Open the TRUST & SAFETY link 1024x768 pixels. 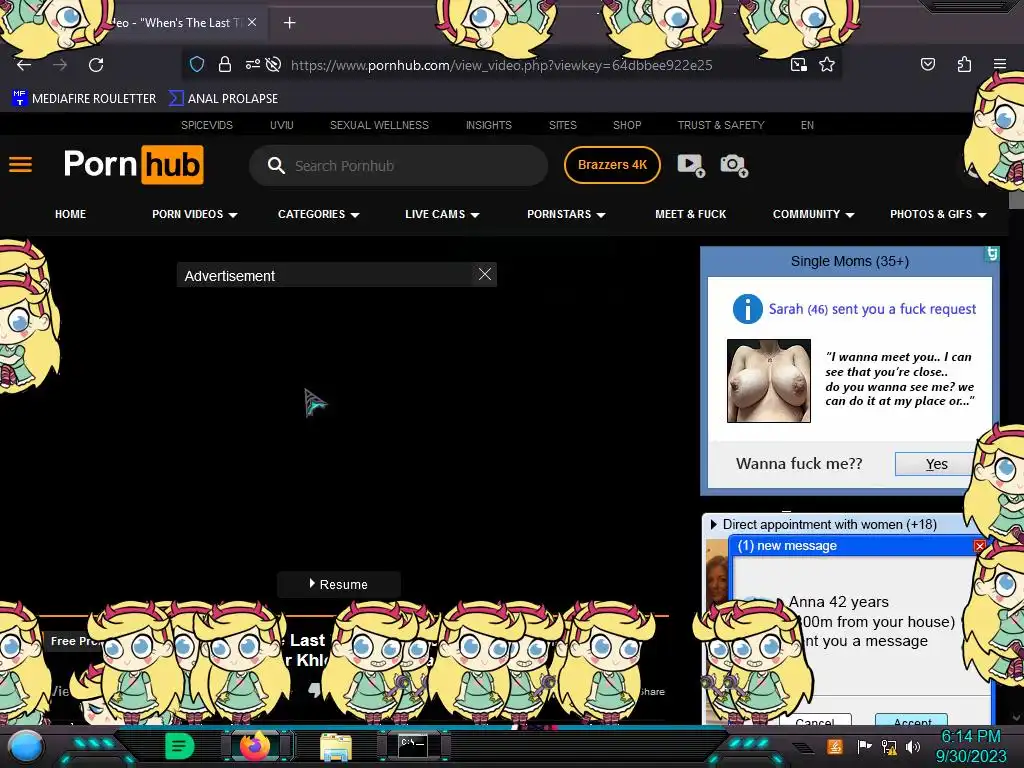coord(720,125)
